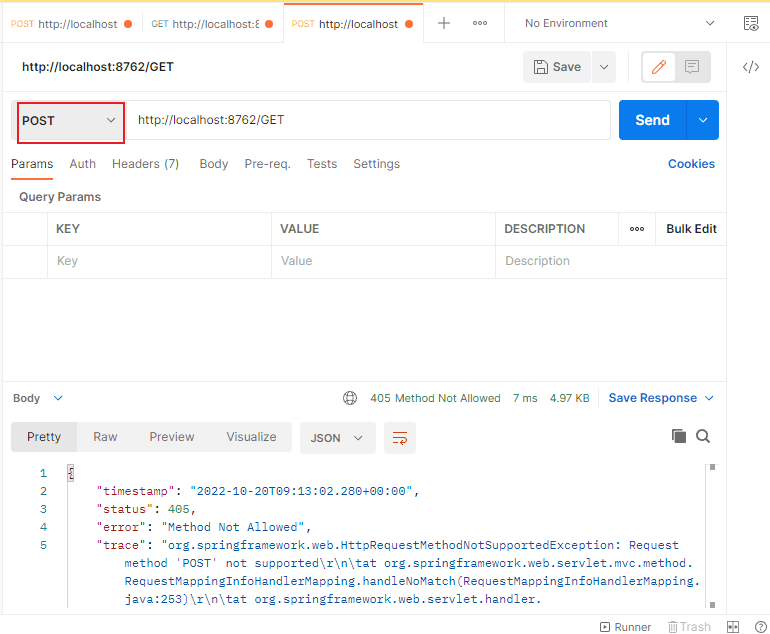Click request title http://localhost:8762/GET
770x634 pixels.
click(x=98, y=67)
